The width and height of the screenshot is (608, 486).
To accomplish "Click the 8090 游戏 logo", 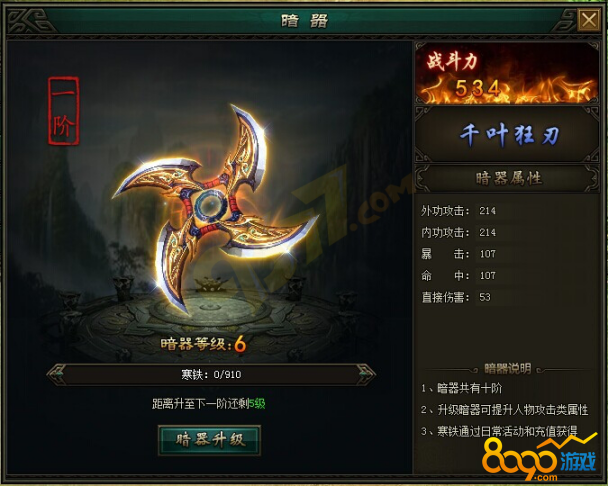I will [539, 458].
